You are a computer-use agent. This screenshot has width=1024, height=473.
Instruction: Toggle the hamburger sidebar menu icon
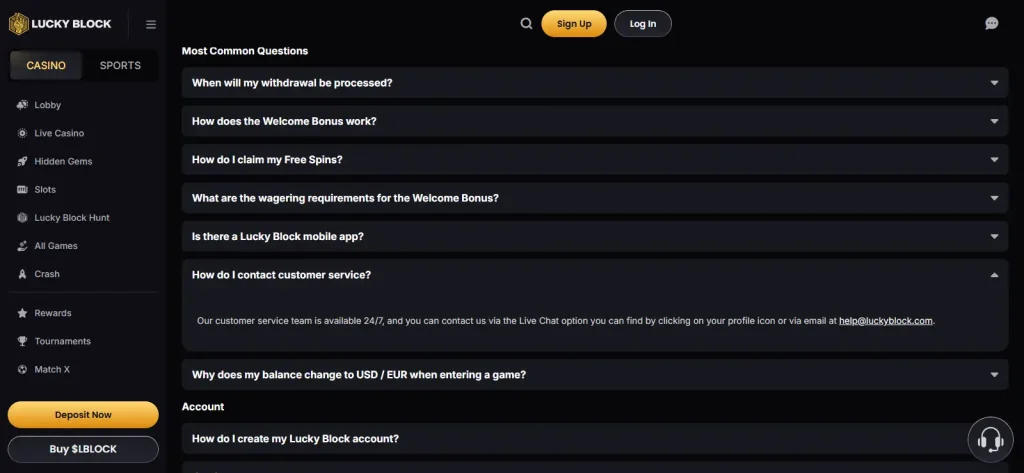151,24
